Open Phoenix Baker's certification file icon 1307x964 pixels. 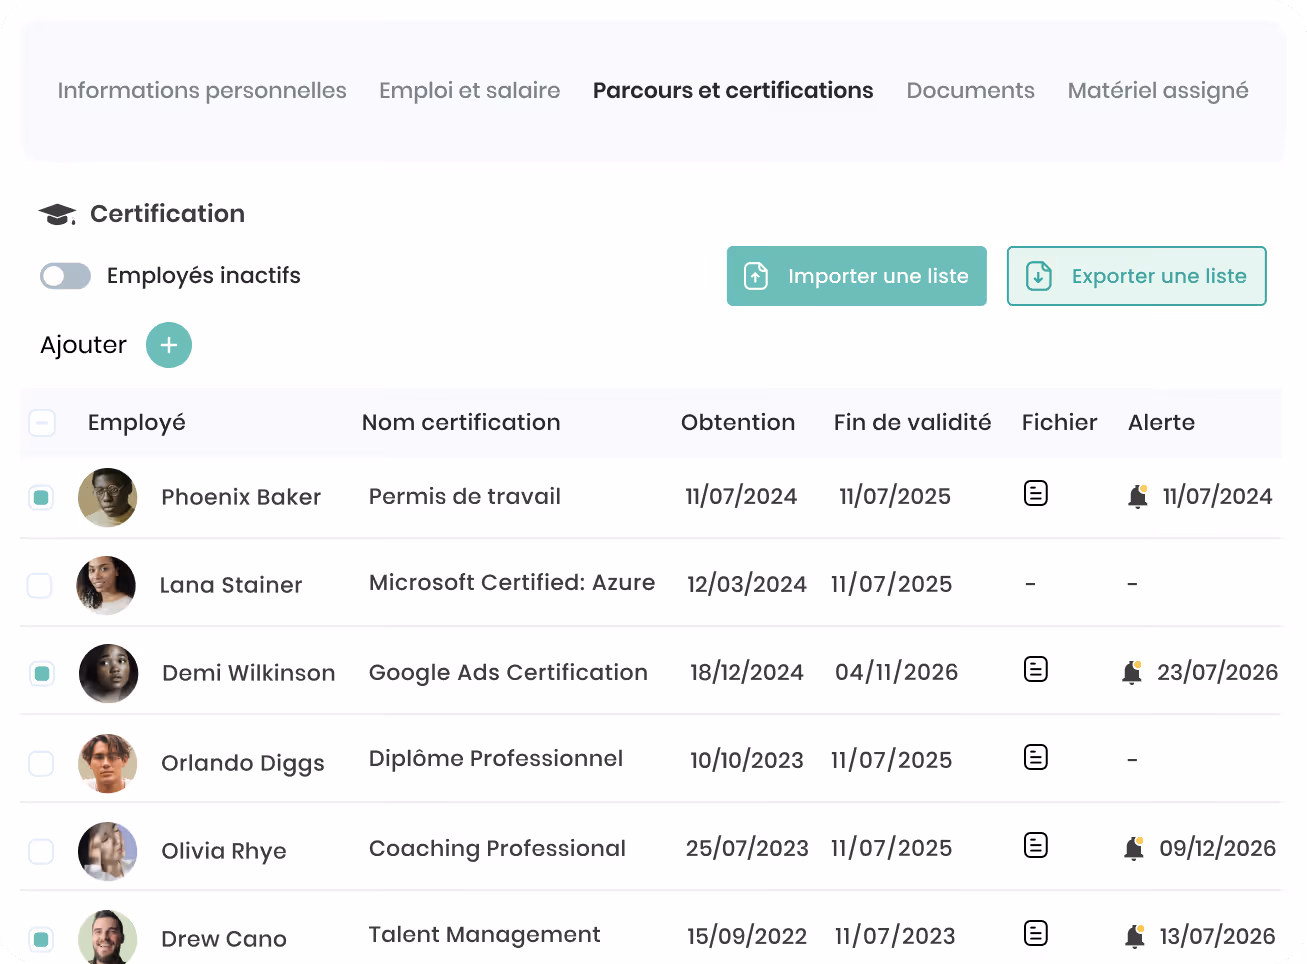coord(1036,493)
